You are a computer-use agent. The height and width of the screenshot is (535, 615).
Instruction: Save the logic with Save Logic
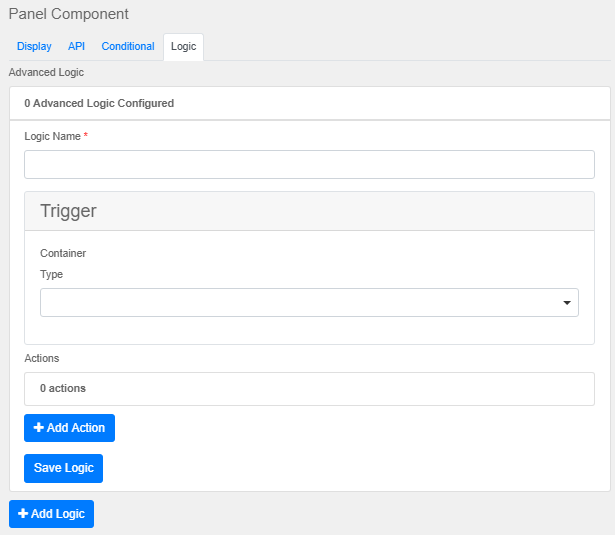pyautogui.click(x=63, y=468)
